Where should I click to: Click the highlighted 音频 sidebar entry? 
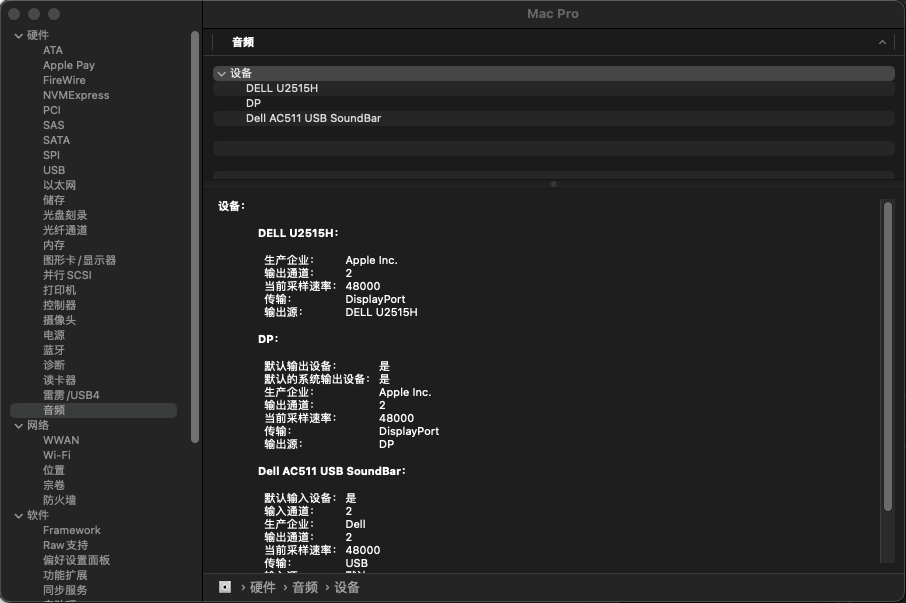[x=94, y=411]
